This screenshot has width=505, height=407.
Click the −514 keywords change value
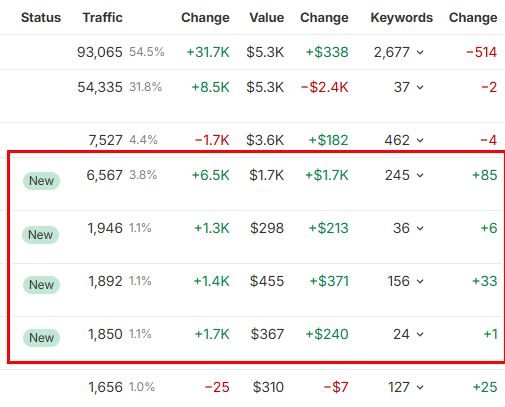(481, 52)
